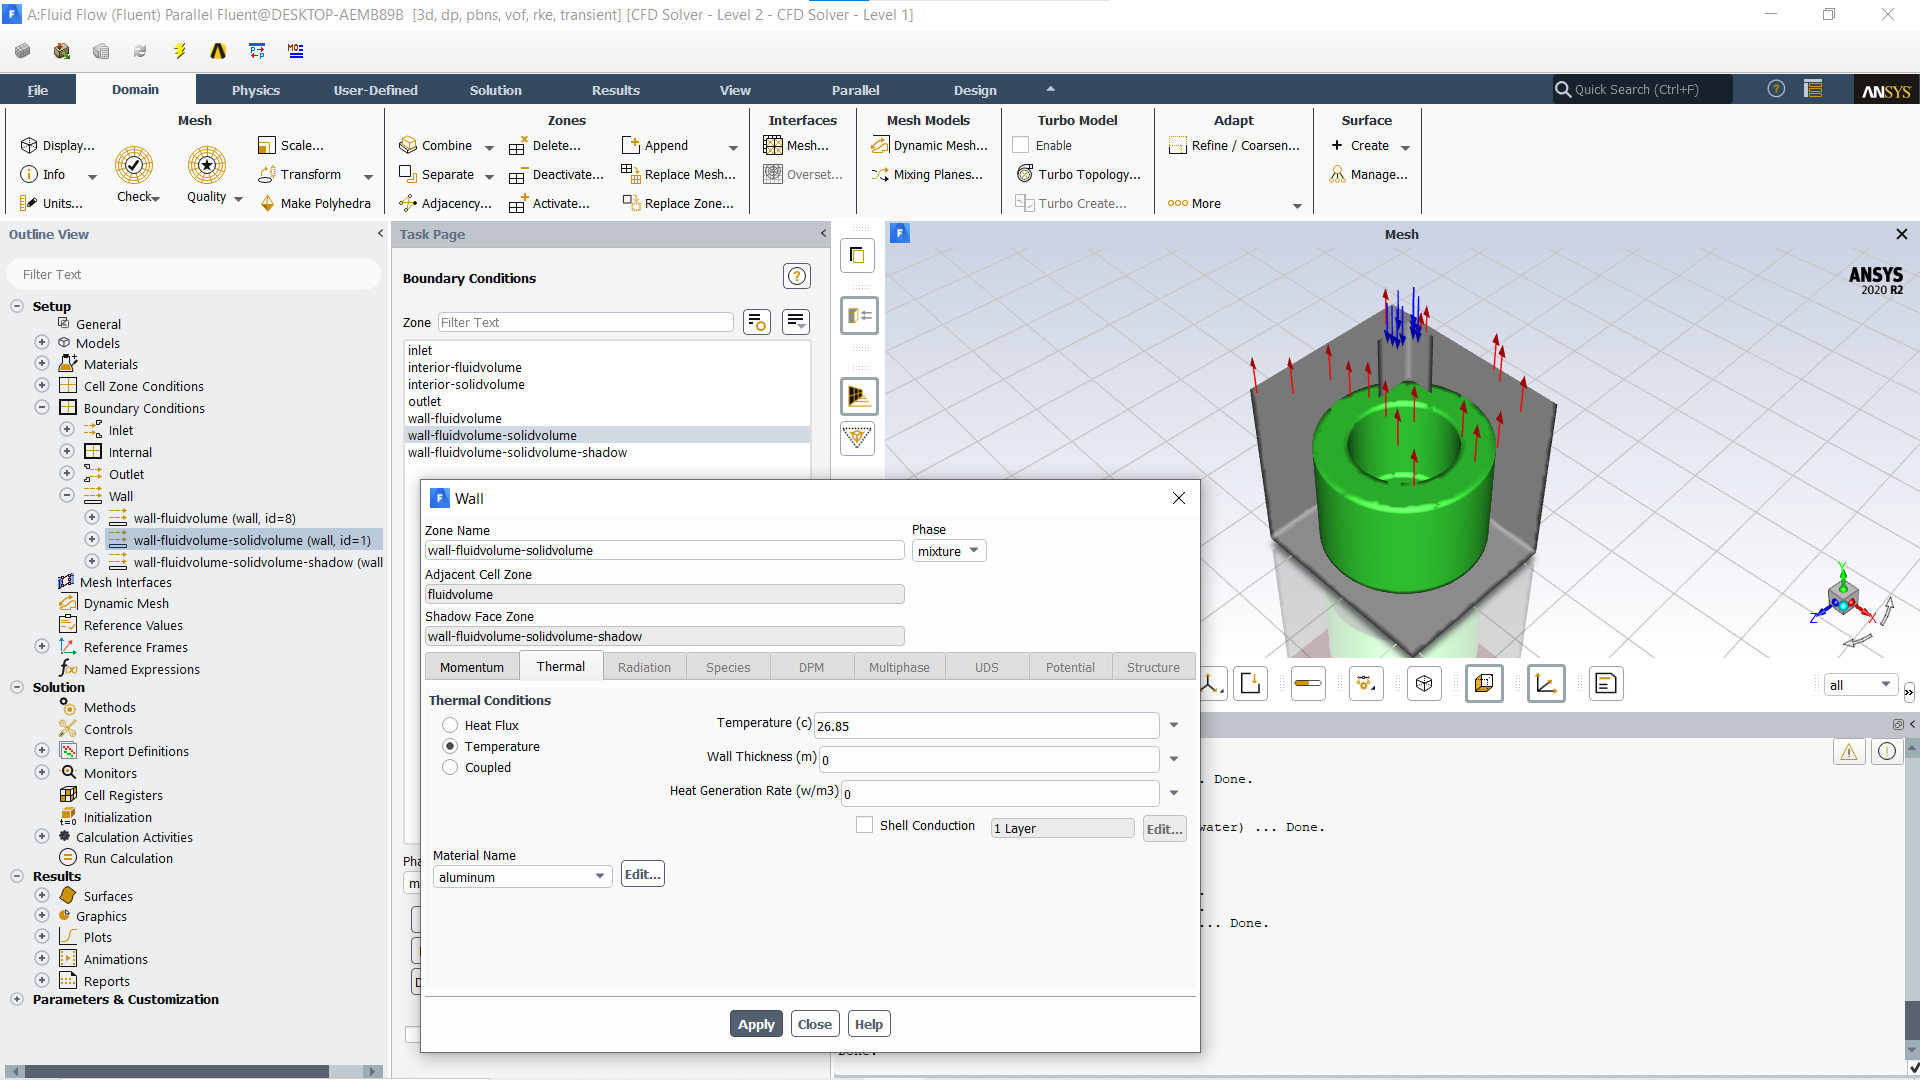This screenshot has height=1080, width=1920.
Task: Enable the Shell Conduction checkbox
Action: (865, 825)
